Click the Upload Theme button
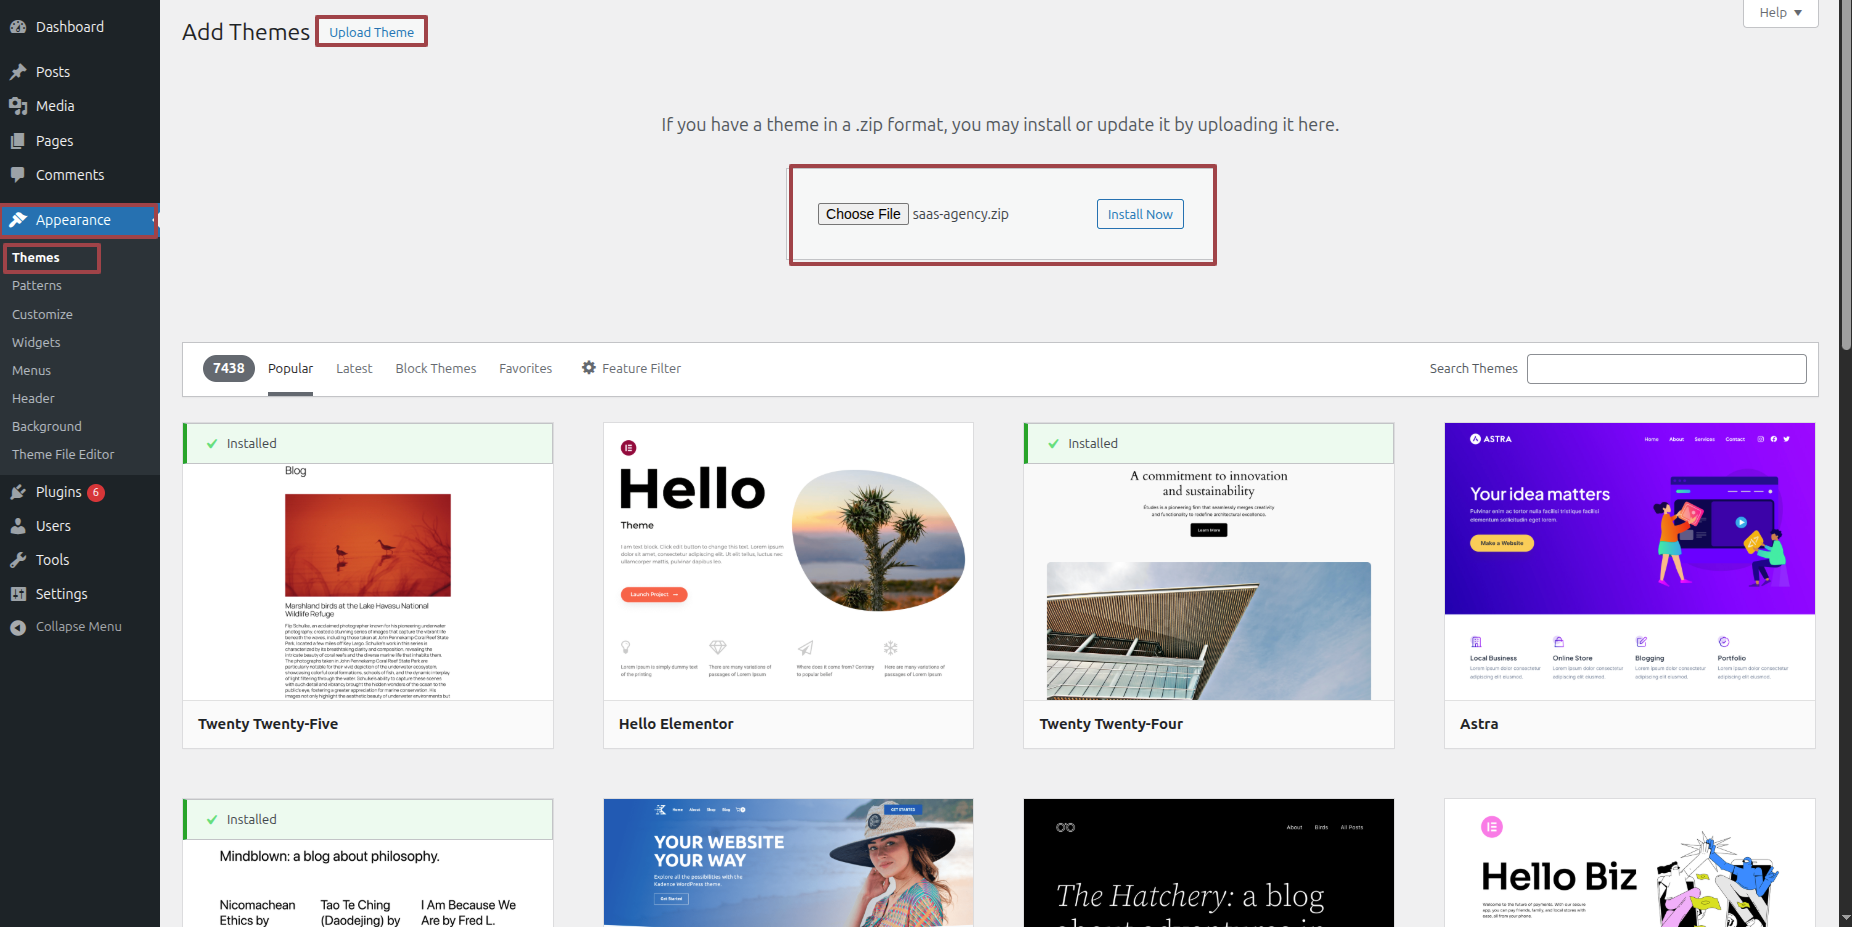The image size is (1852, 927). click(372, 32)
